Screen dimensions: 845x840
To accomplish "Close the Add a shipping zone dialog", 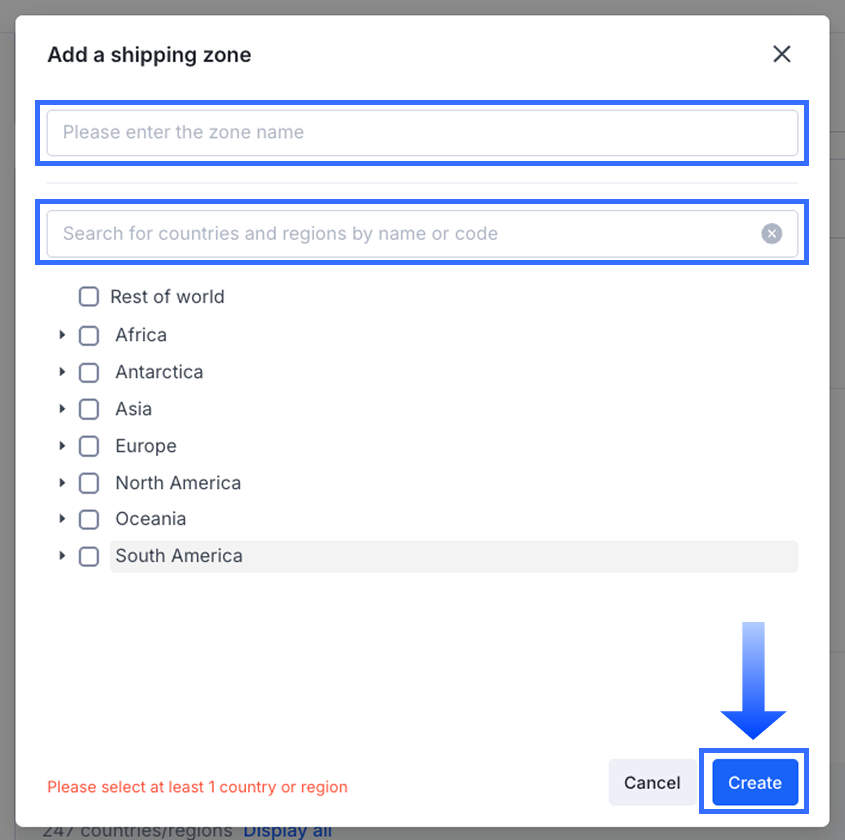I will (x=782, y=54).
